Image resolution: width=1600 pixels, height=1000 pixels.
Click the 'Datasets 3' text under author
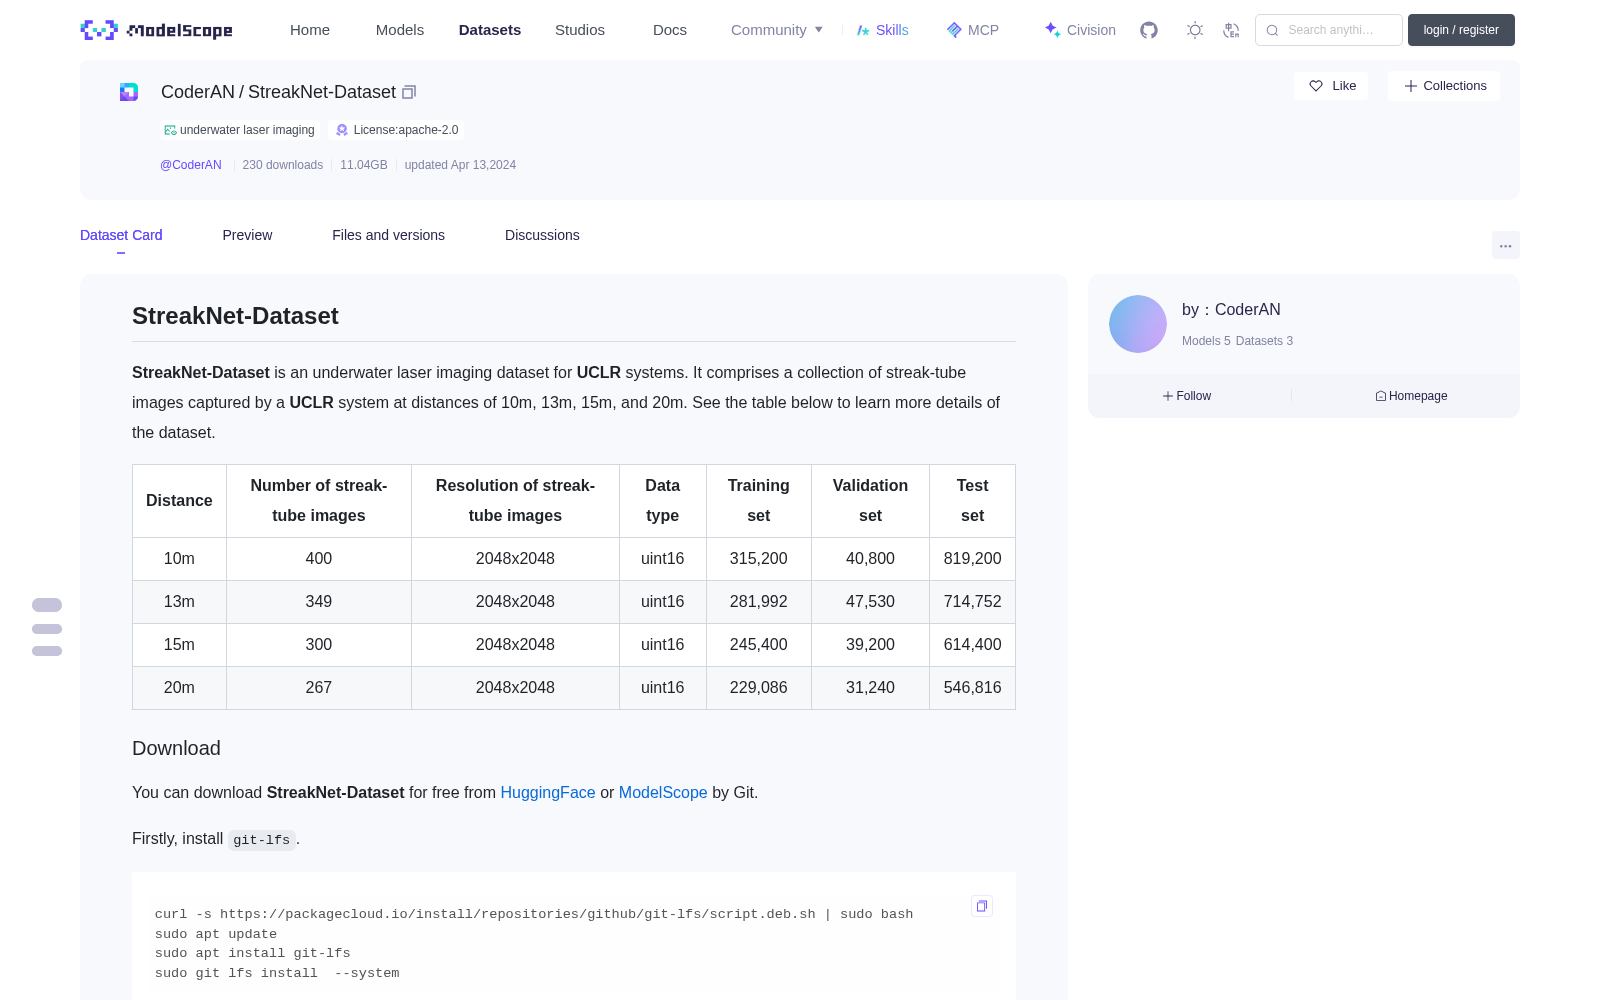click(1264, 341)
